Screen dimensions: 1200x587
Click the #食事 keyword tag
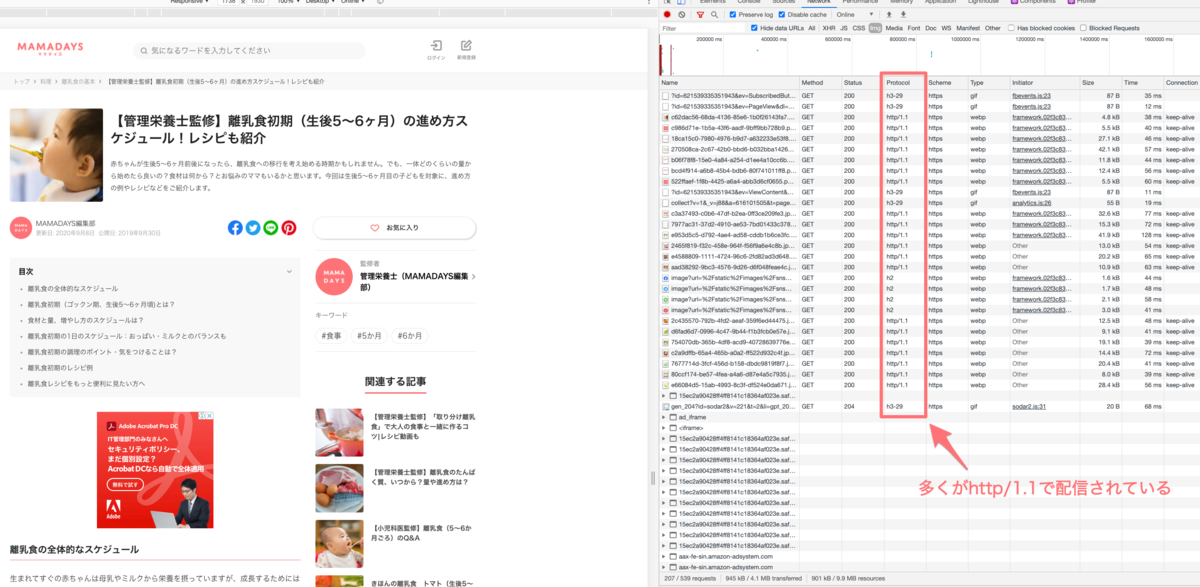point(331,336)
